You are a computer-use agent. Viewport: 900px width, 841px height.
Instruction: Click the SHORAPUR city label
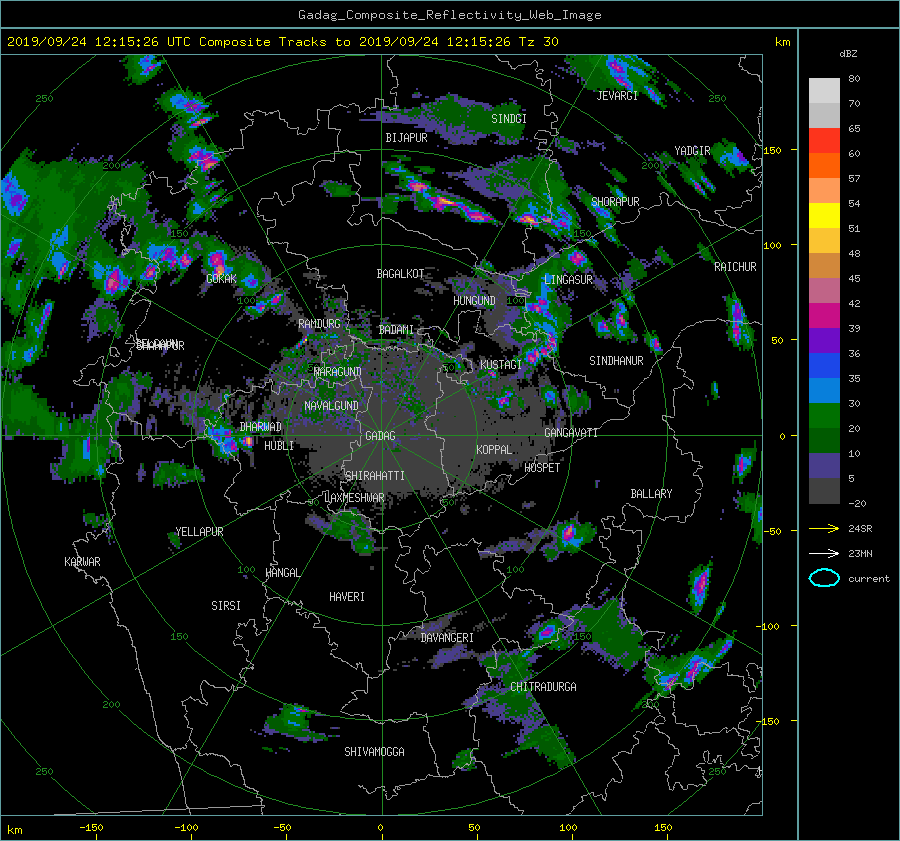point(615,202)
